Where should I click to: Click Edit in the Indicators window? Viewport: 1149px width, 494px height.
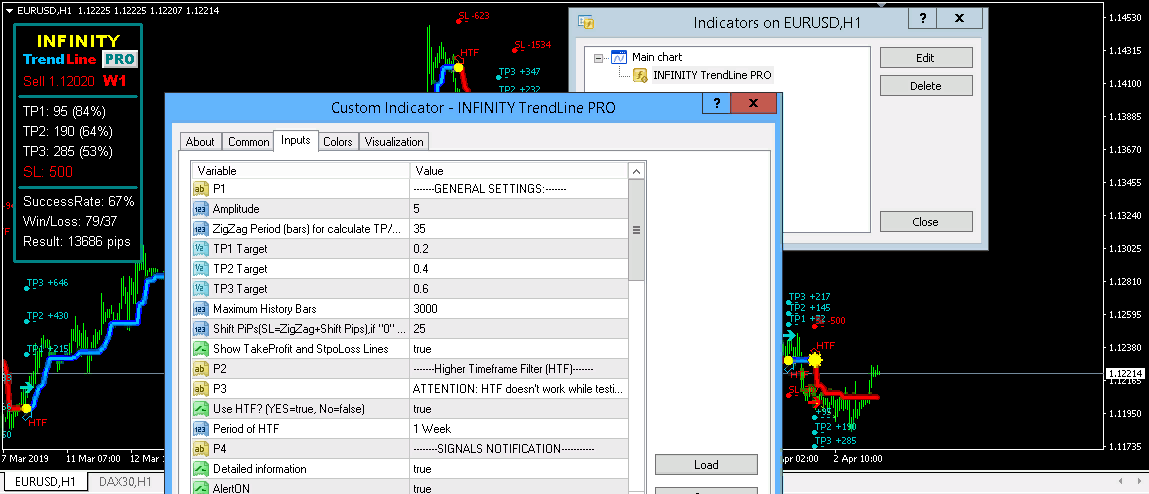coord(925,58)
